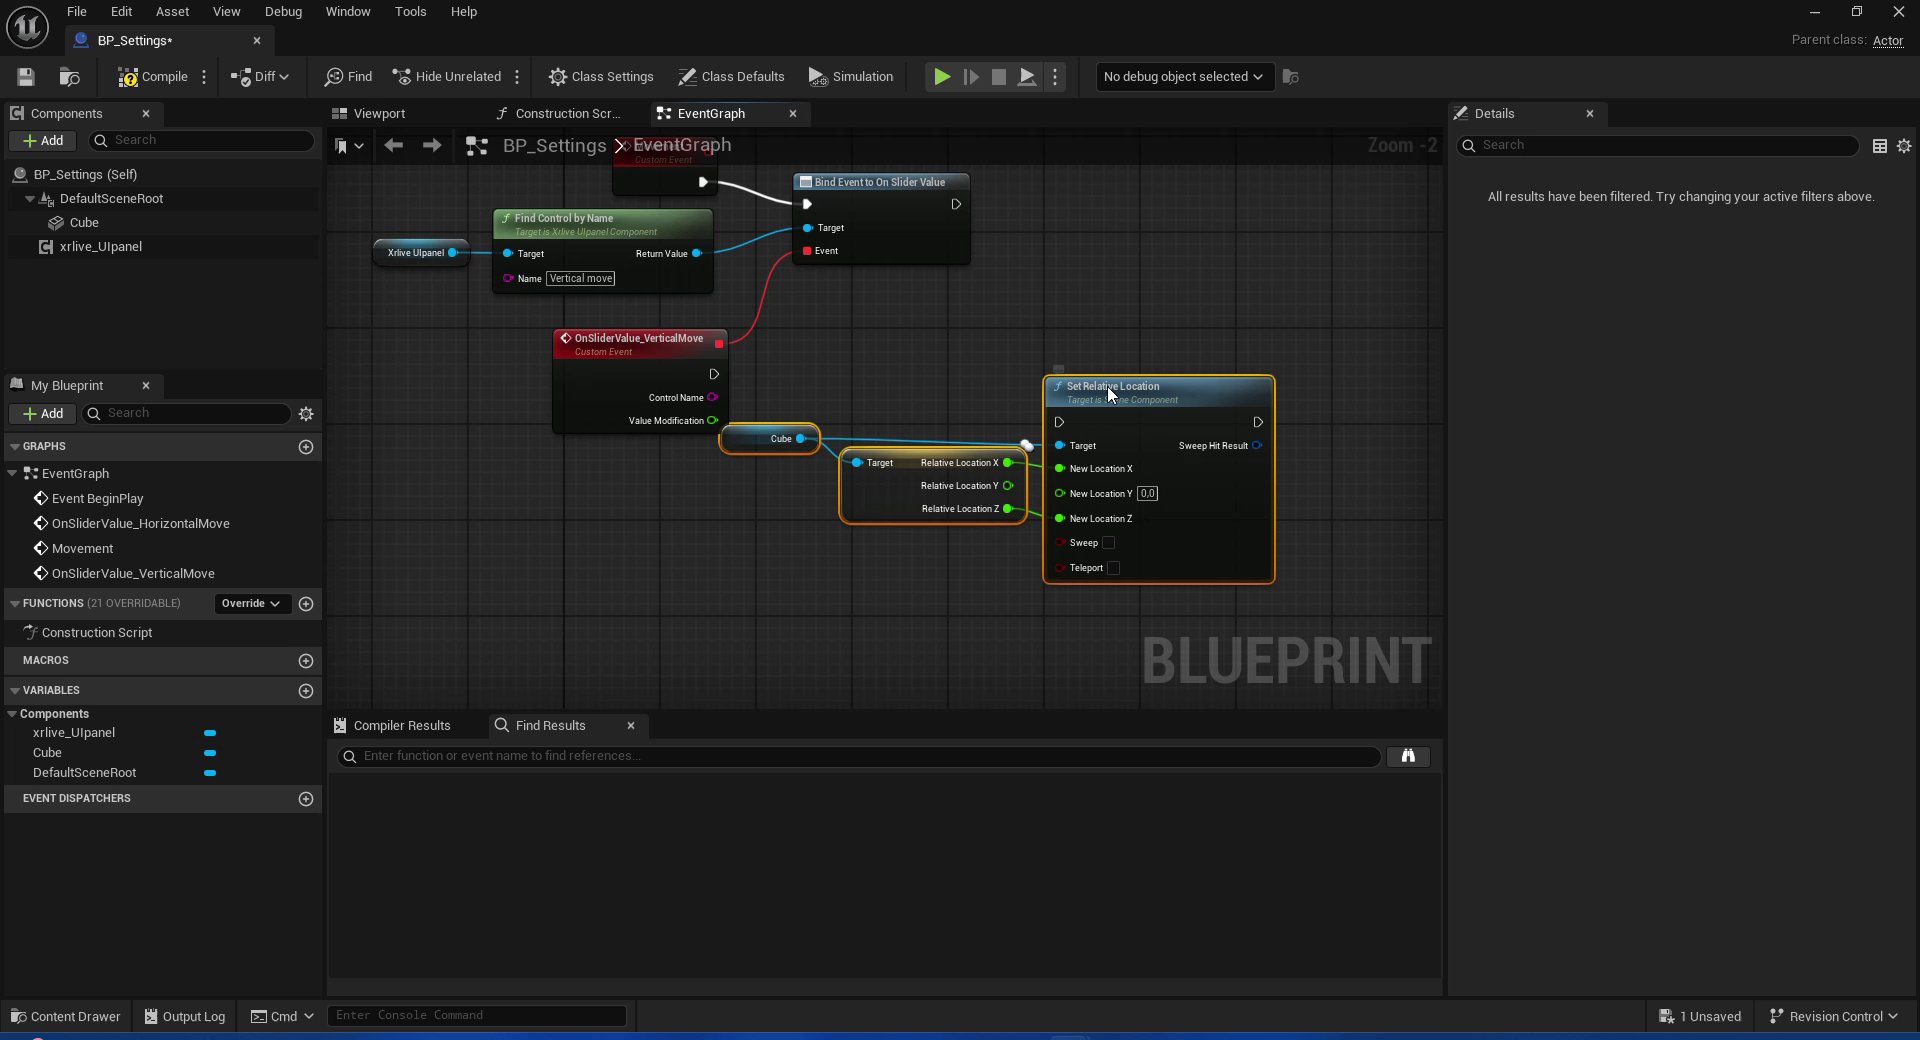Viewport: 1920px width, 1040px height.
Task: Switch to the Viewport tab
Action: (x=369, y=114)
